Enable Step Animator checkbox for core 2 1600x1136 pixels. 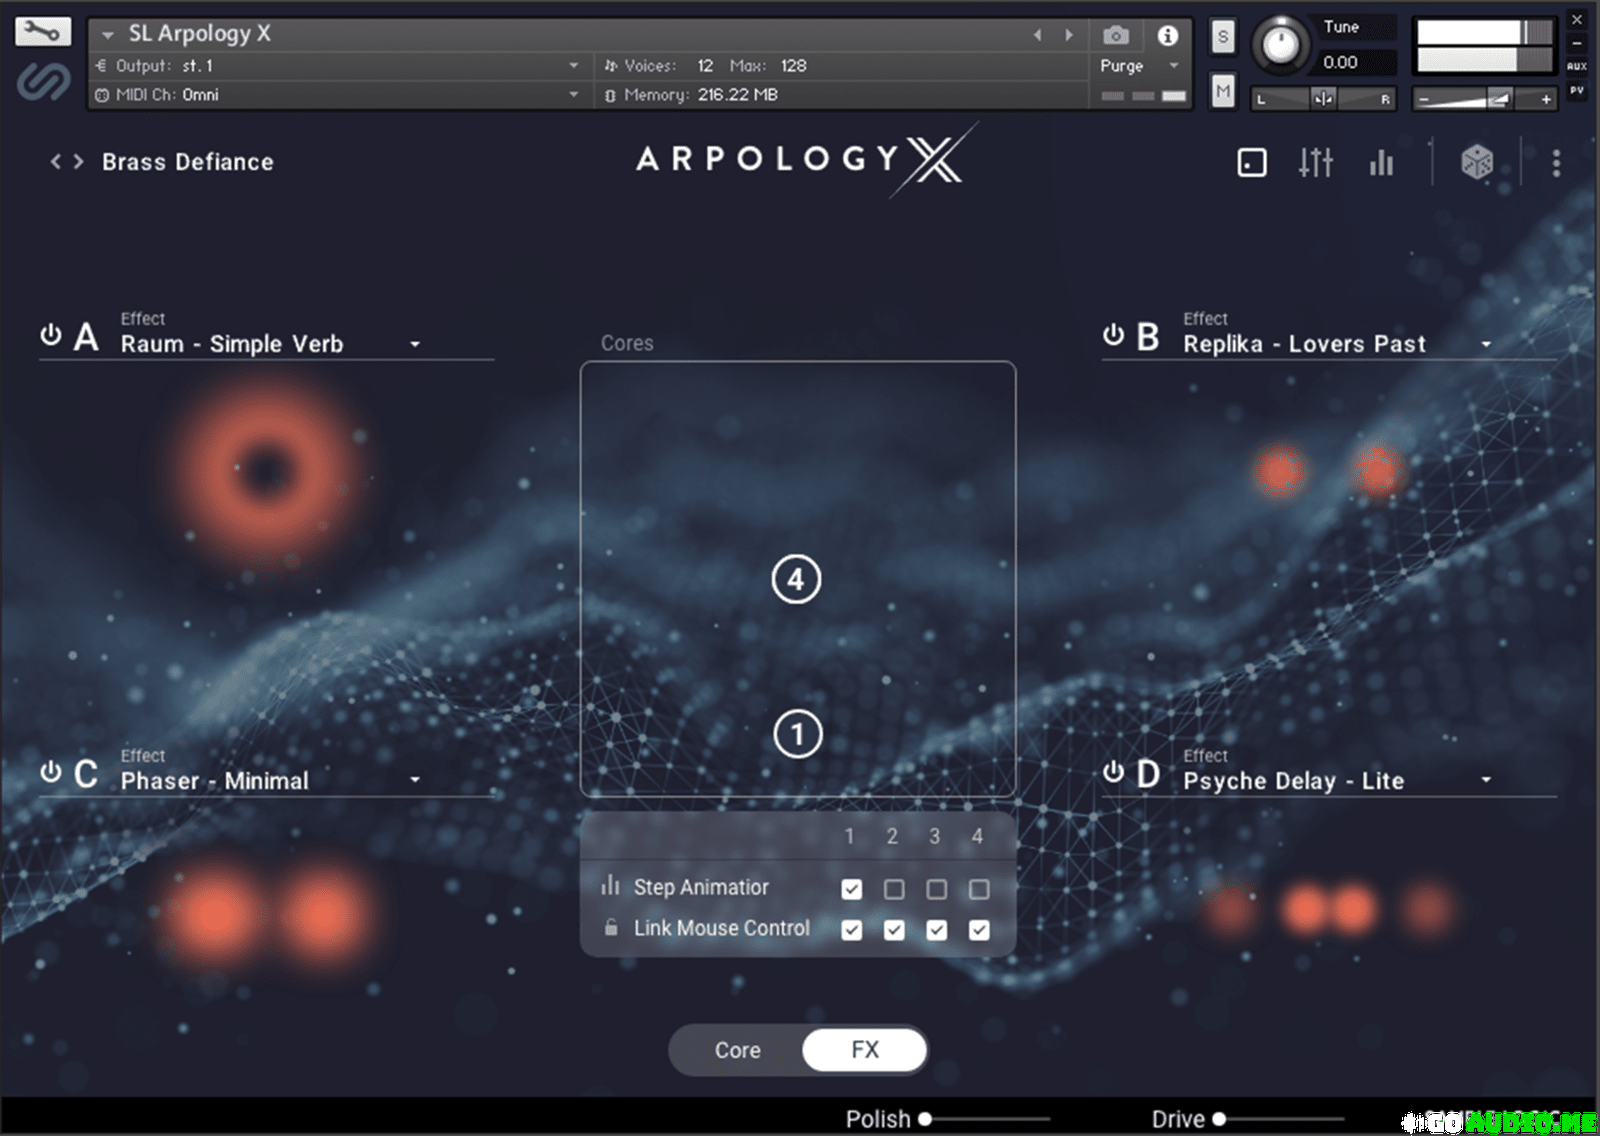(894, 888)
